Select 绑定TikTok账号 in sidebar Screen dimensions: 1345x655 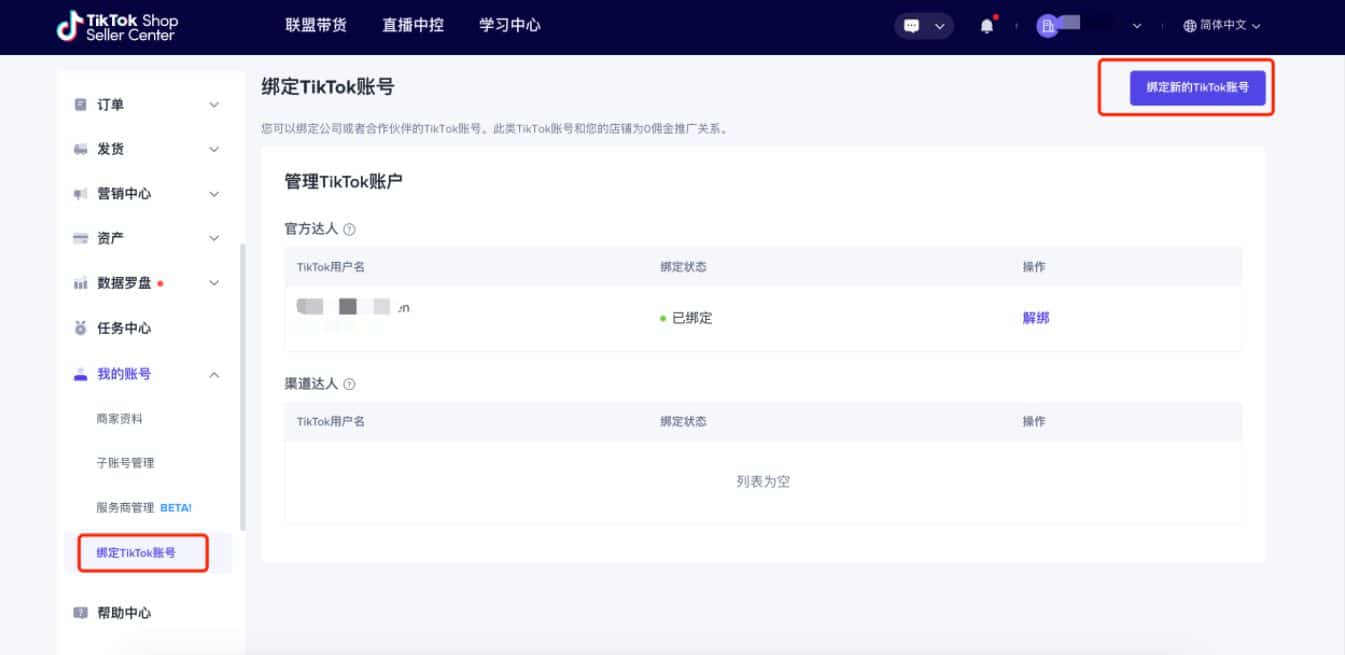coord(136,553)
